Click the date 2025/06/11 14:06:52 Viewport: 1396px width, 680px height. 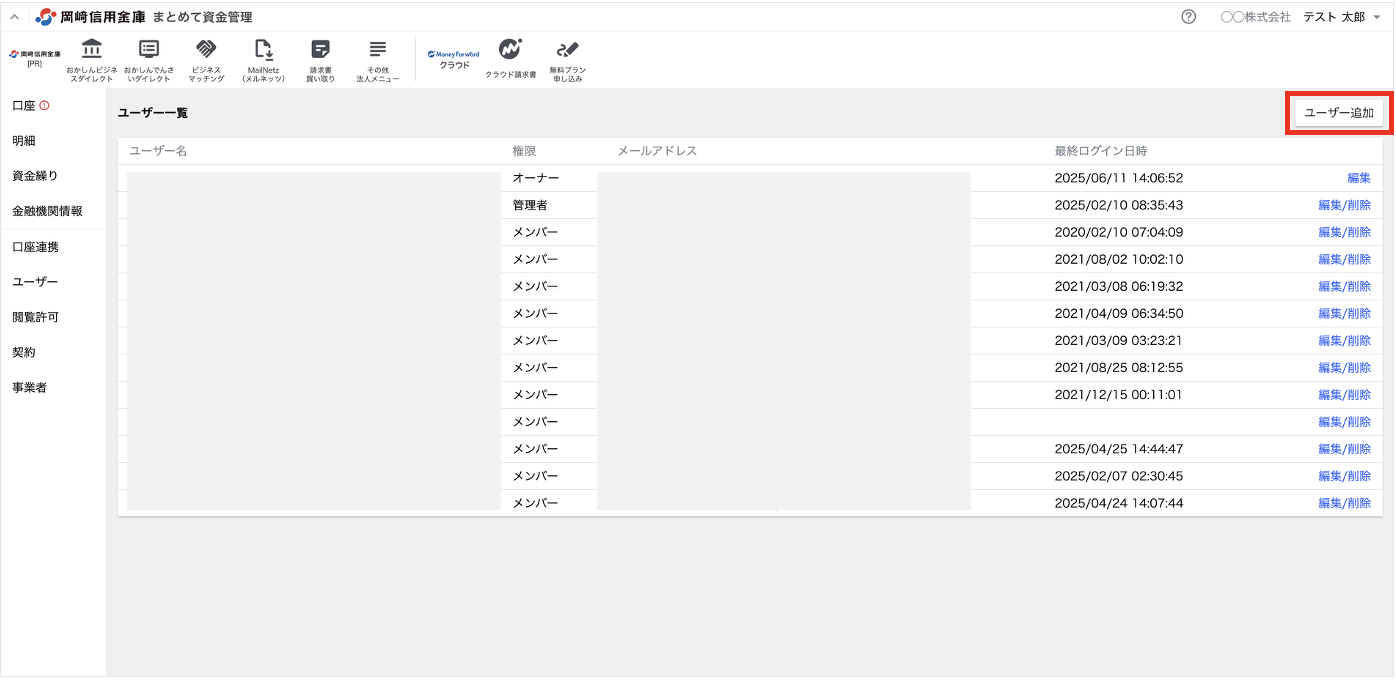tap(1119, 178)
